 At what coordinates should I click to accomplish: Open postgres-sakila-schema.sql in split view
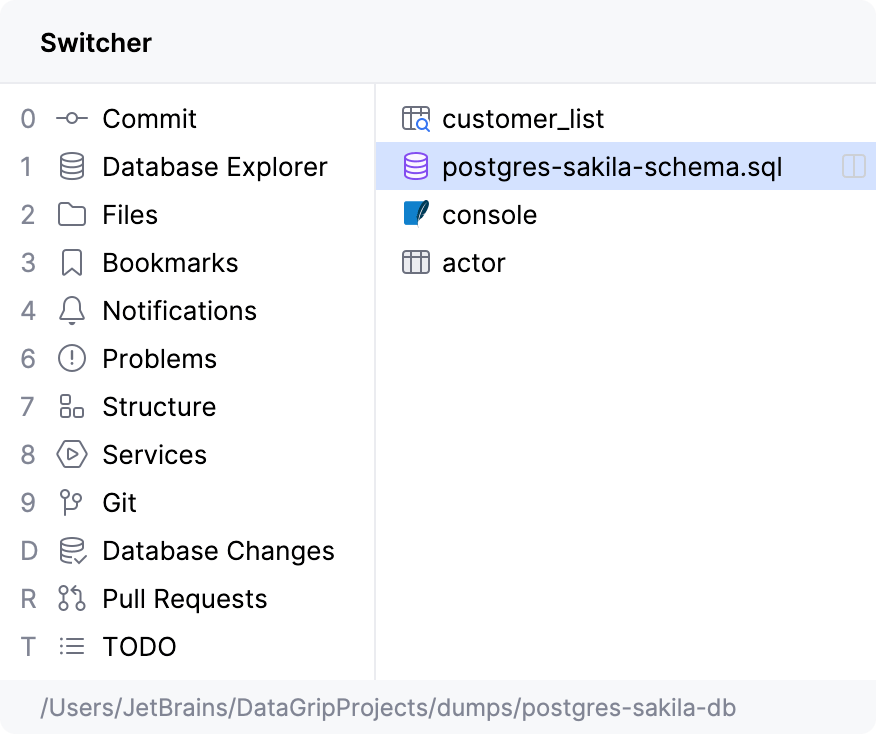coord(853,167)
